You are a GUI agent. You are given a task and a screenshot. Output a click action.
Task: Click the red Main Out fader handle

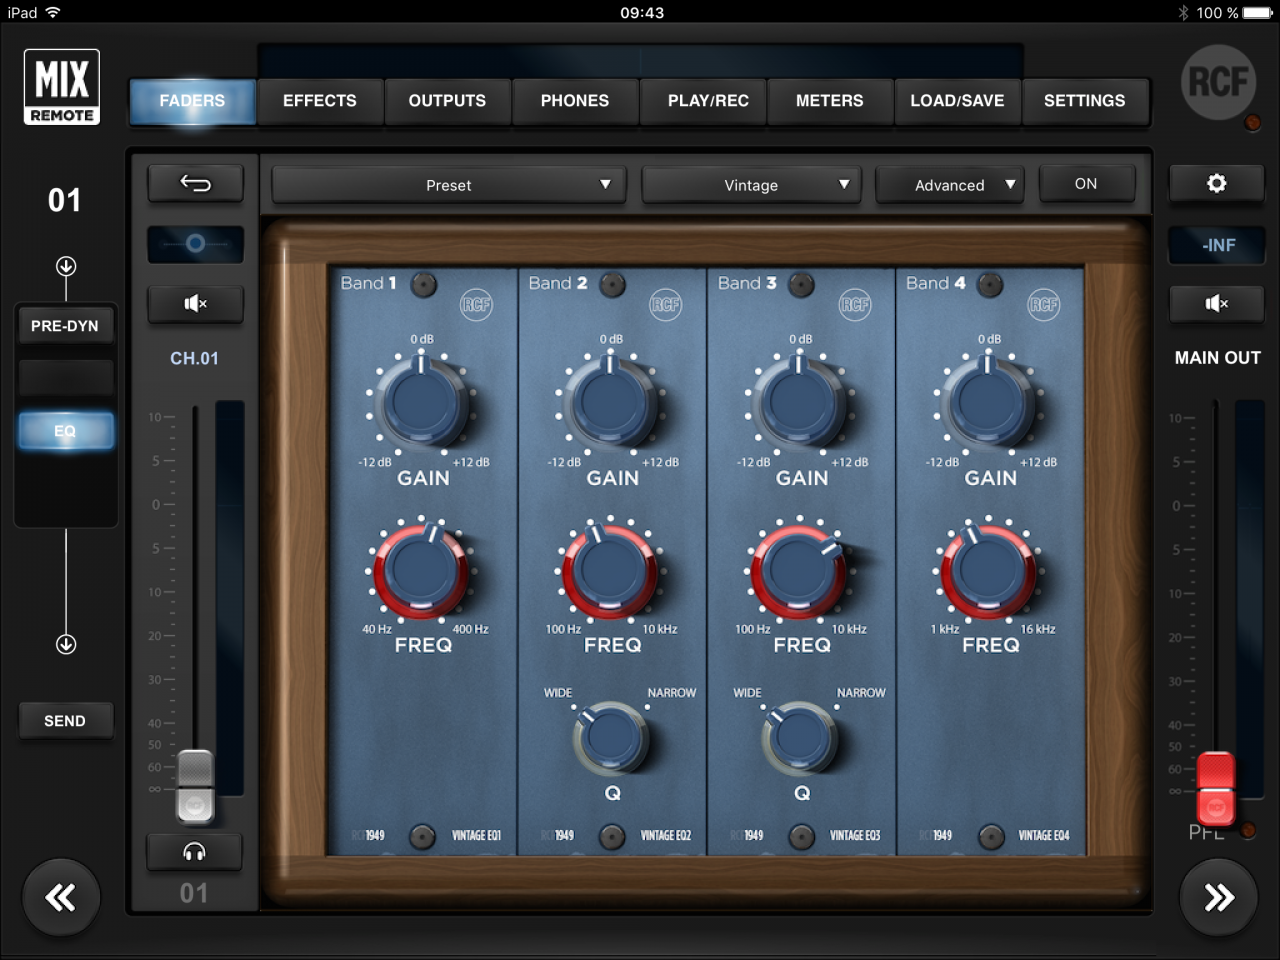point(1216,789)
